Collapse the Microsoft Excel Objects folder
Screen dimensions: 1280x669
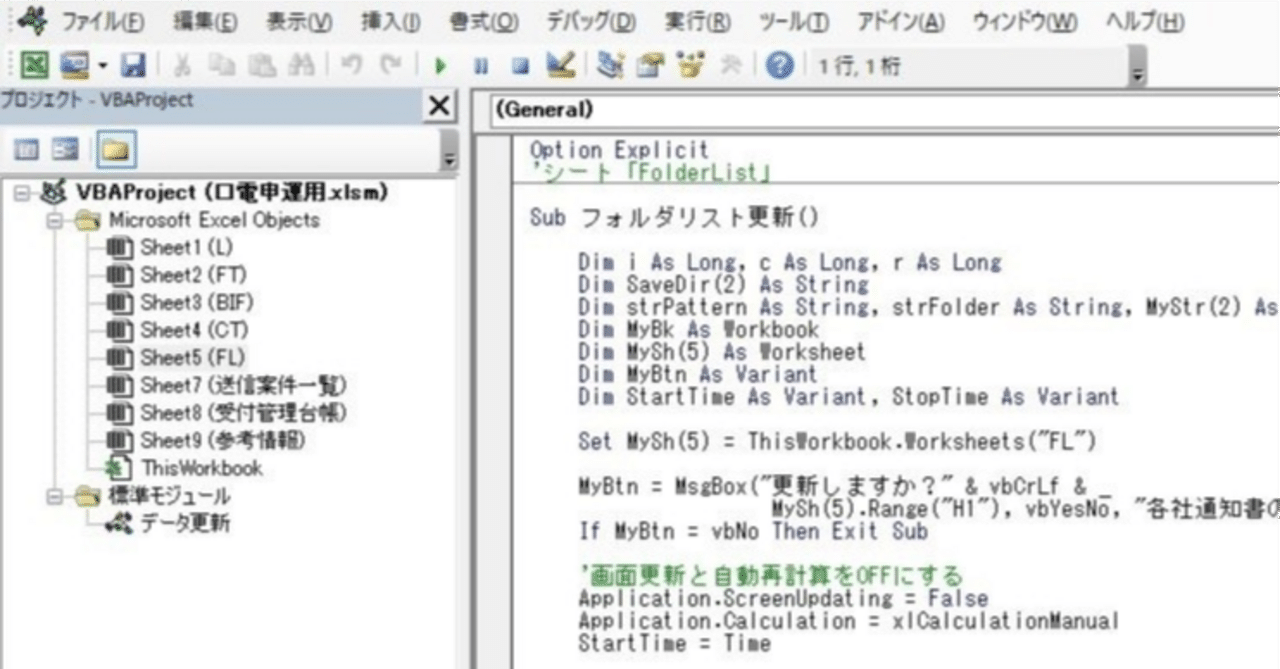coord(53,220)
